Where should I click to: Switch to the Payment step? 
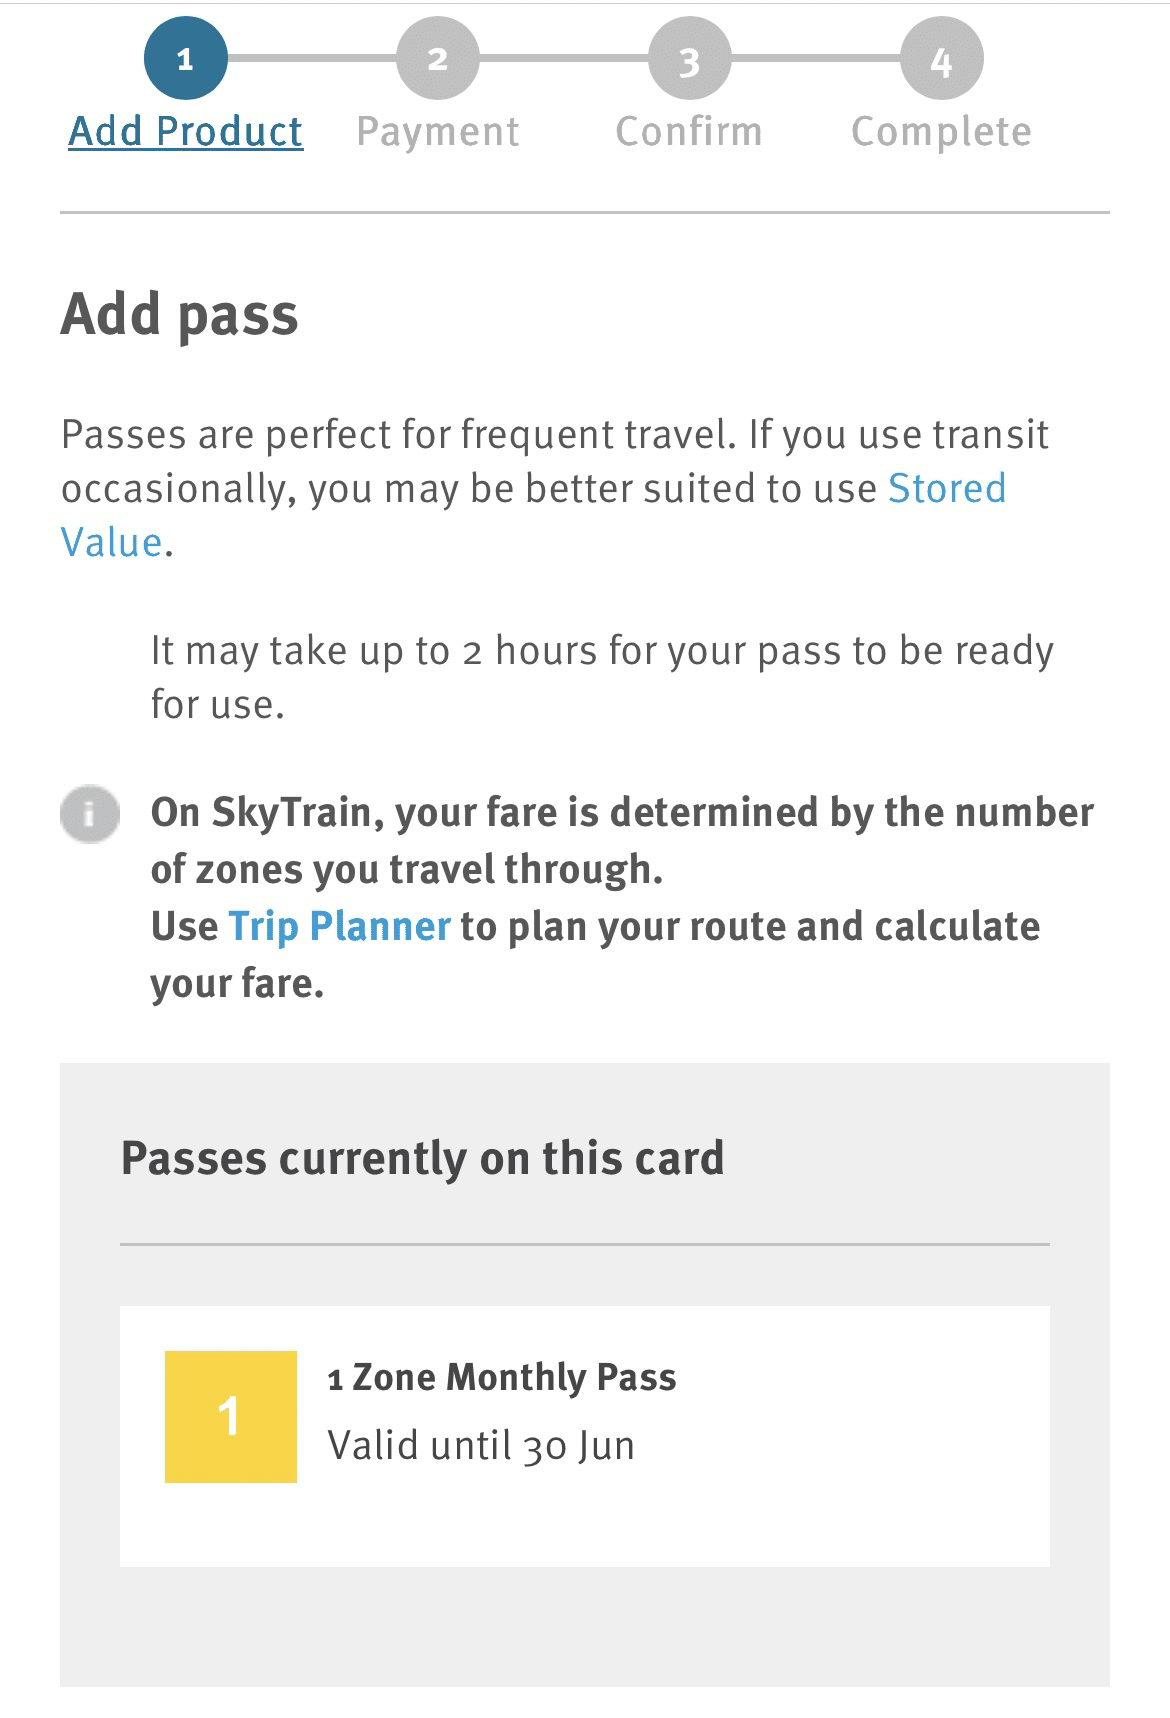click(437, 131)
